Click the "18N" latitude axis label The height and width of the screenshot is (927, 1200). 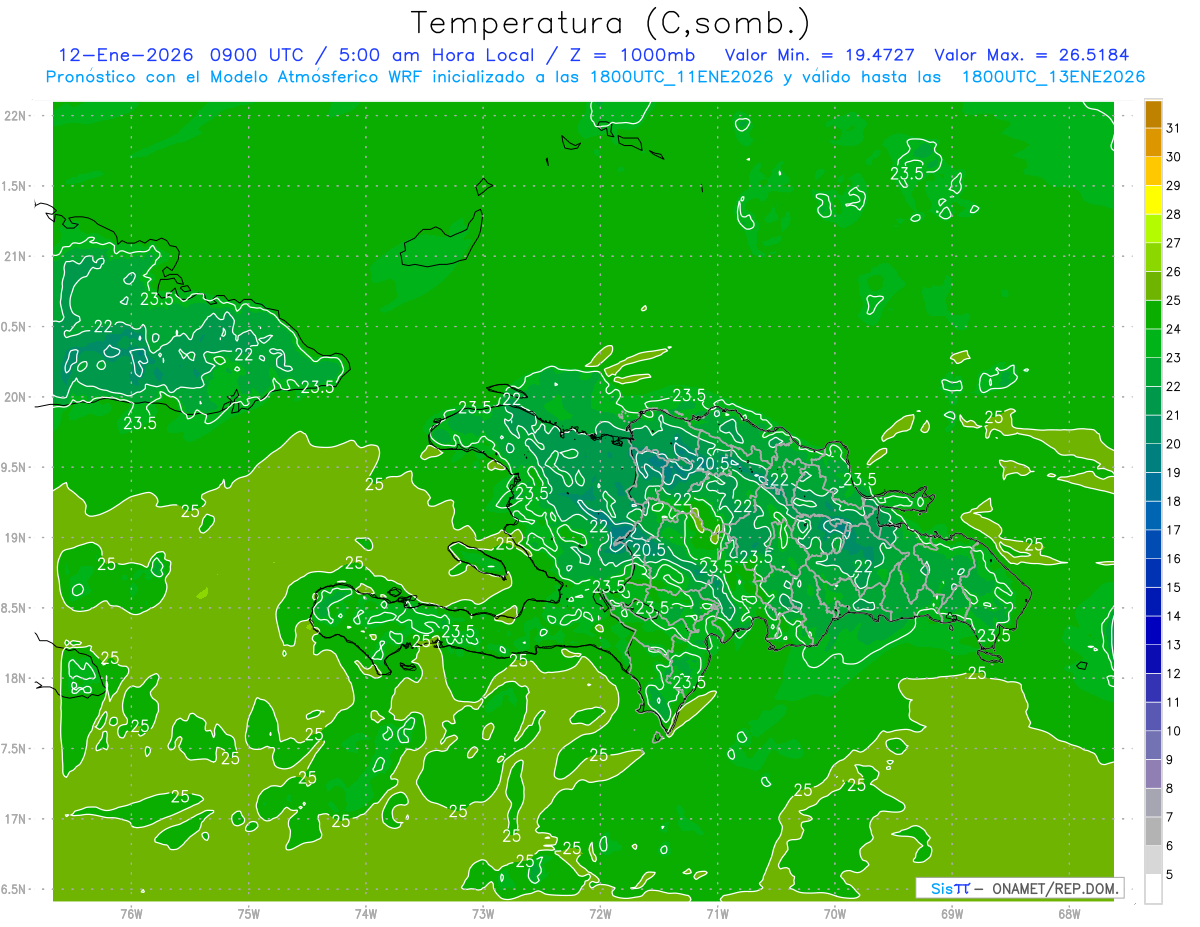coord(15,678)
